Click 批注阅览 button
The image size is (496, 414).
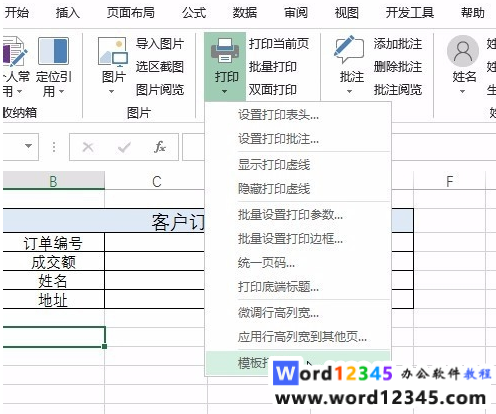(398, 89)
